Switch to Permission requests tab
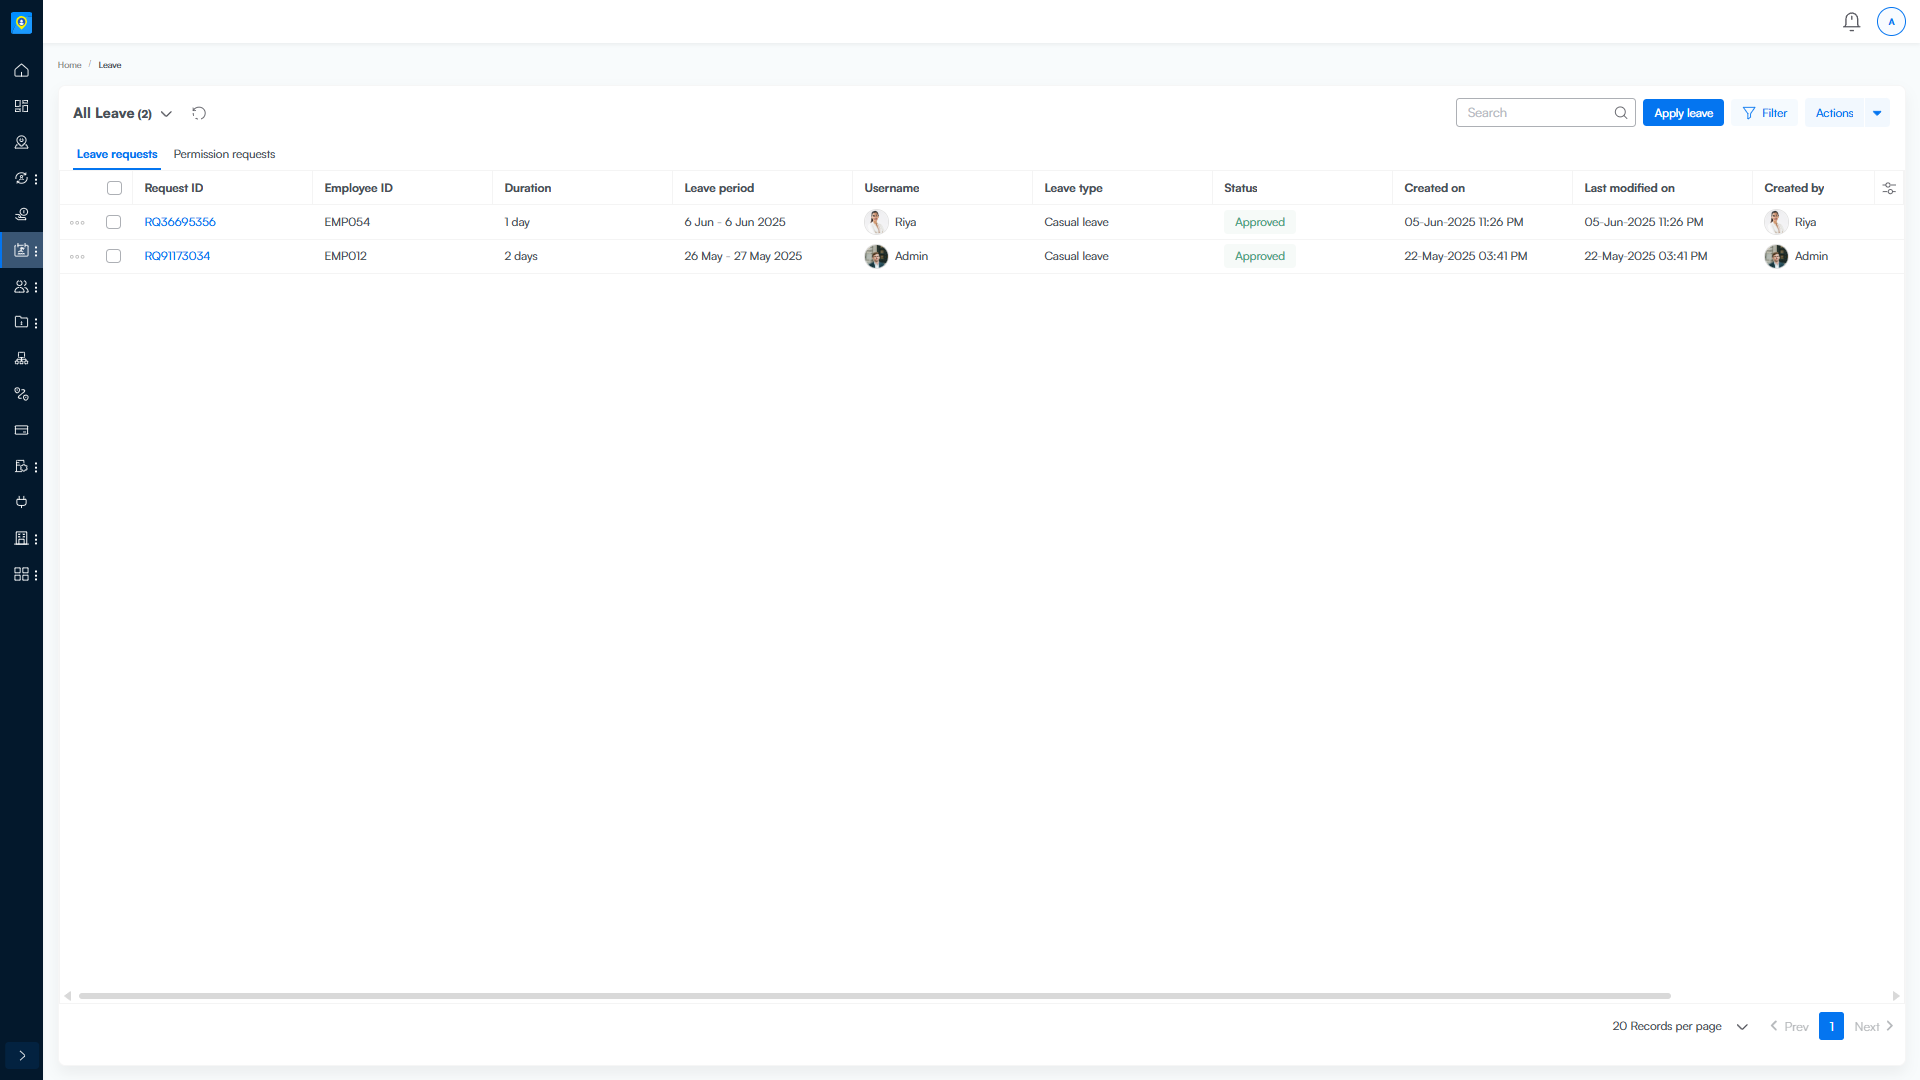 224,154
